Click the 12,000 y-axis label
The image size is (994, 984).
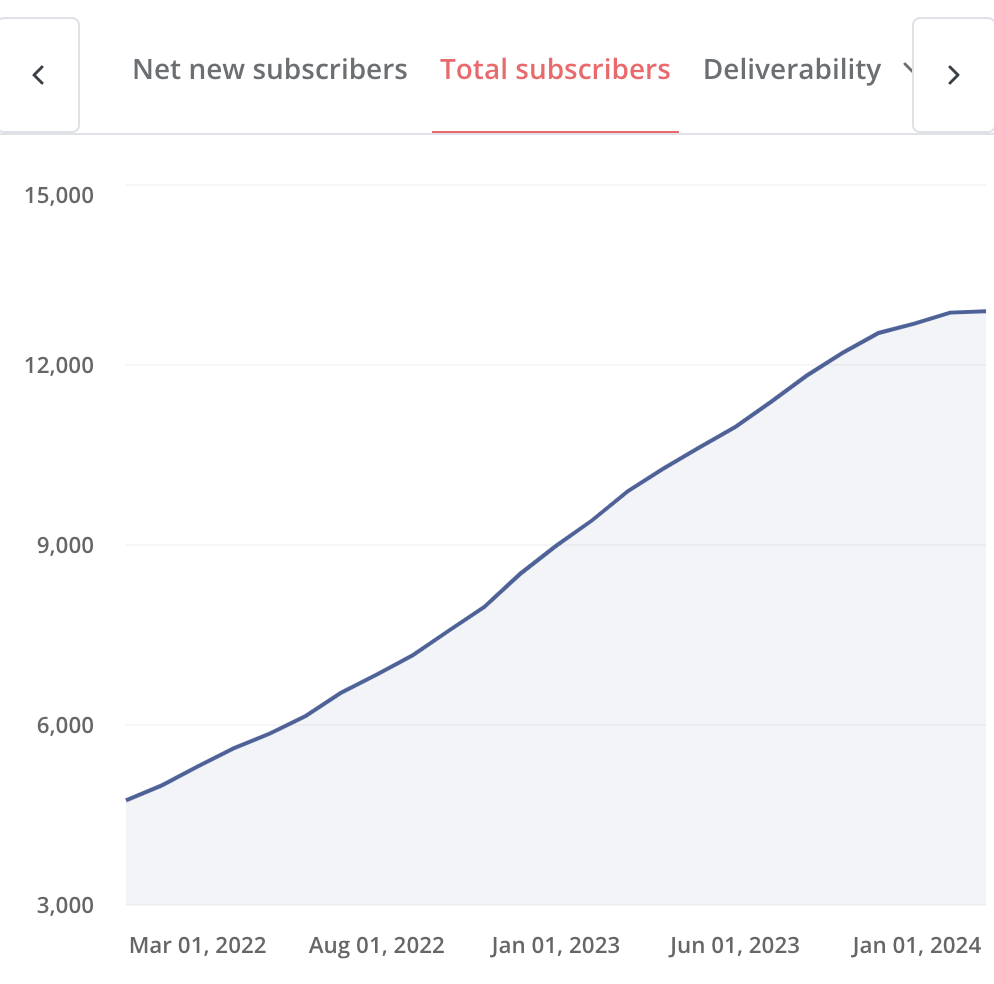click(x=59, y=365)
